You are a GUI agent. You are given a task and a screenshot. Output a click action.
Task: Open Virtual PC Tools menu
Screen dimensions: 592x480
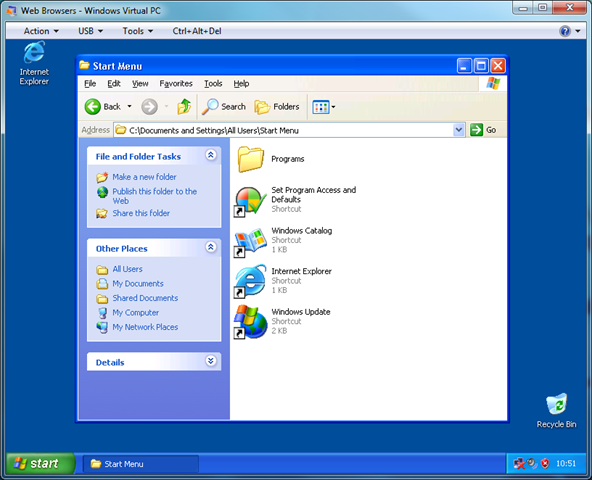[x=137, y=31]
